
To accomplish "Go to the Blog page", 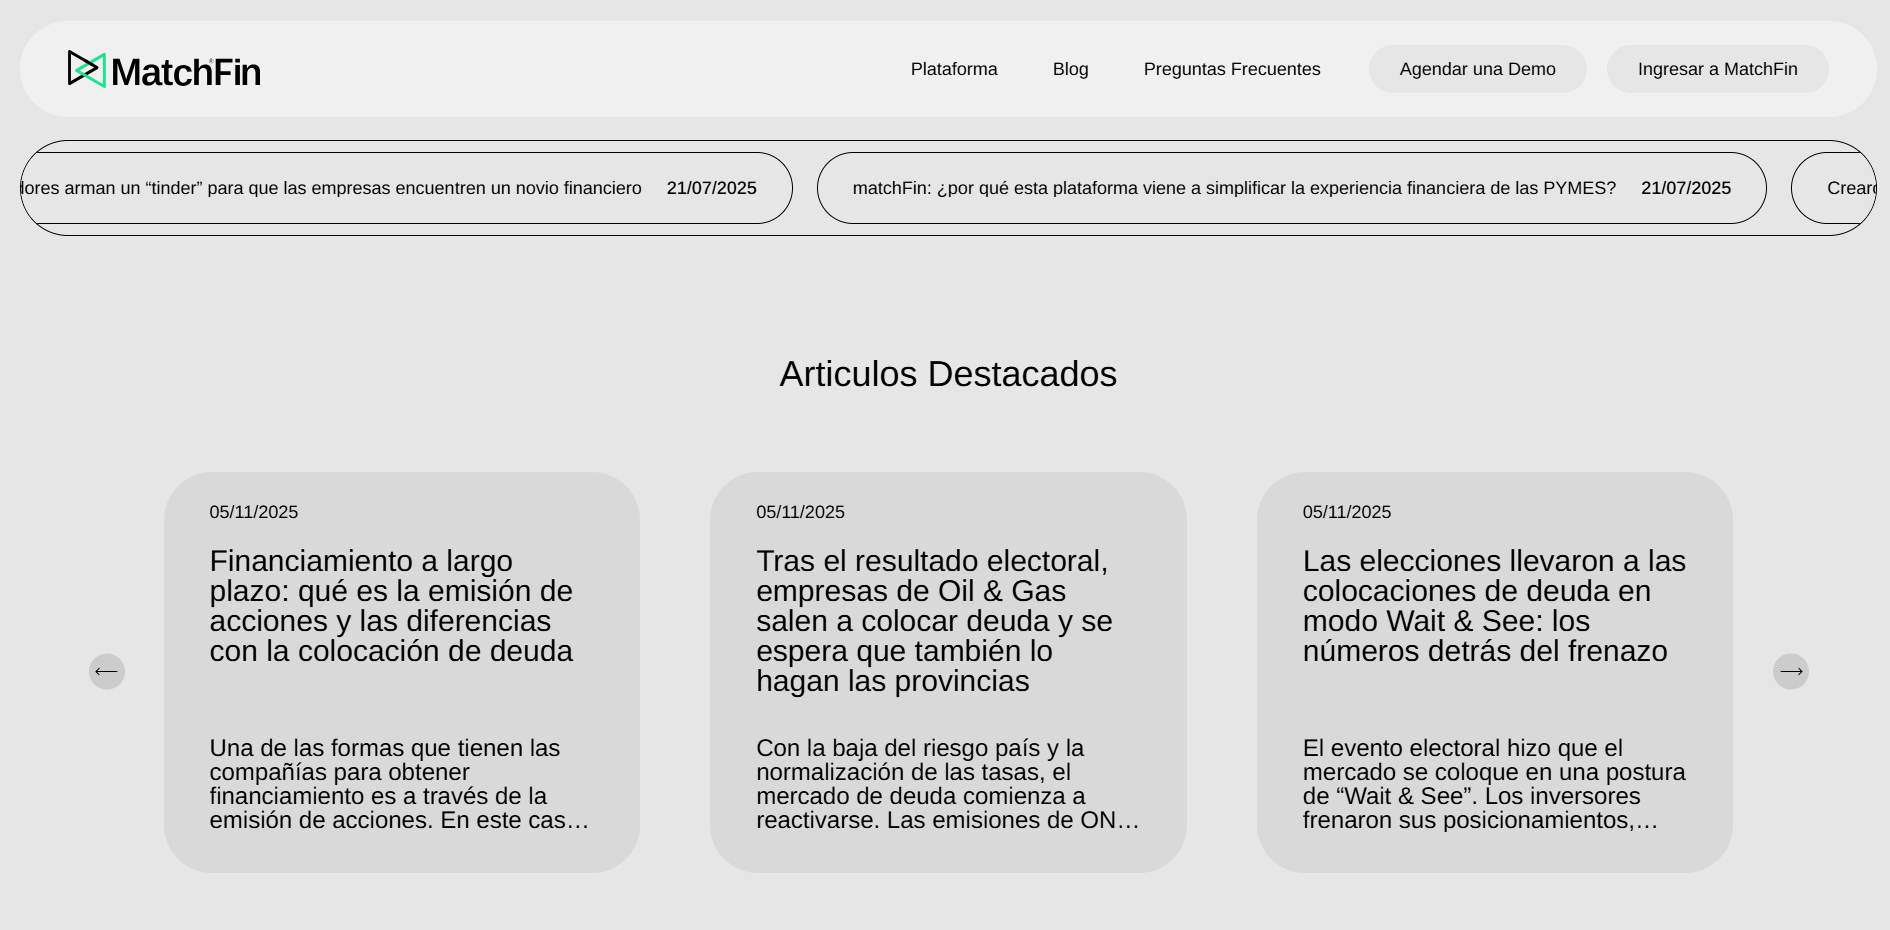I will pos(1070,69).
